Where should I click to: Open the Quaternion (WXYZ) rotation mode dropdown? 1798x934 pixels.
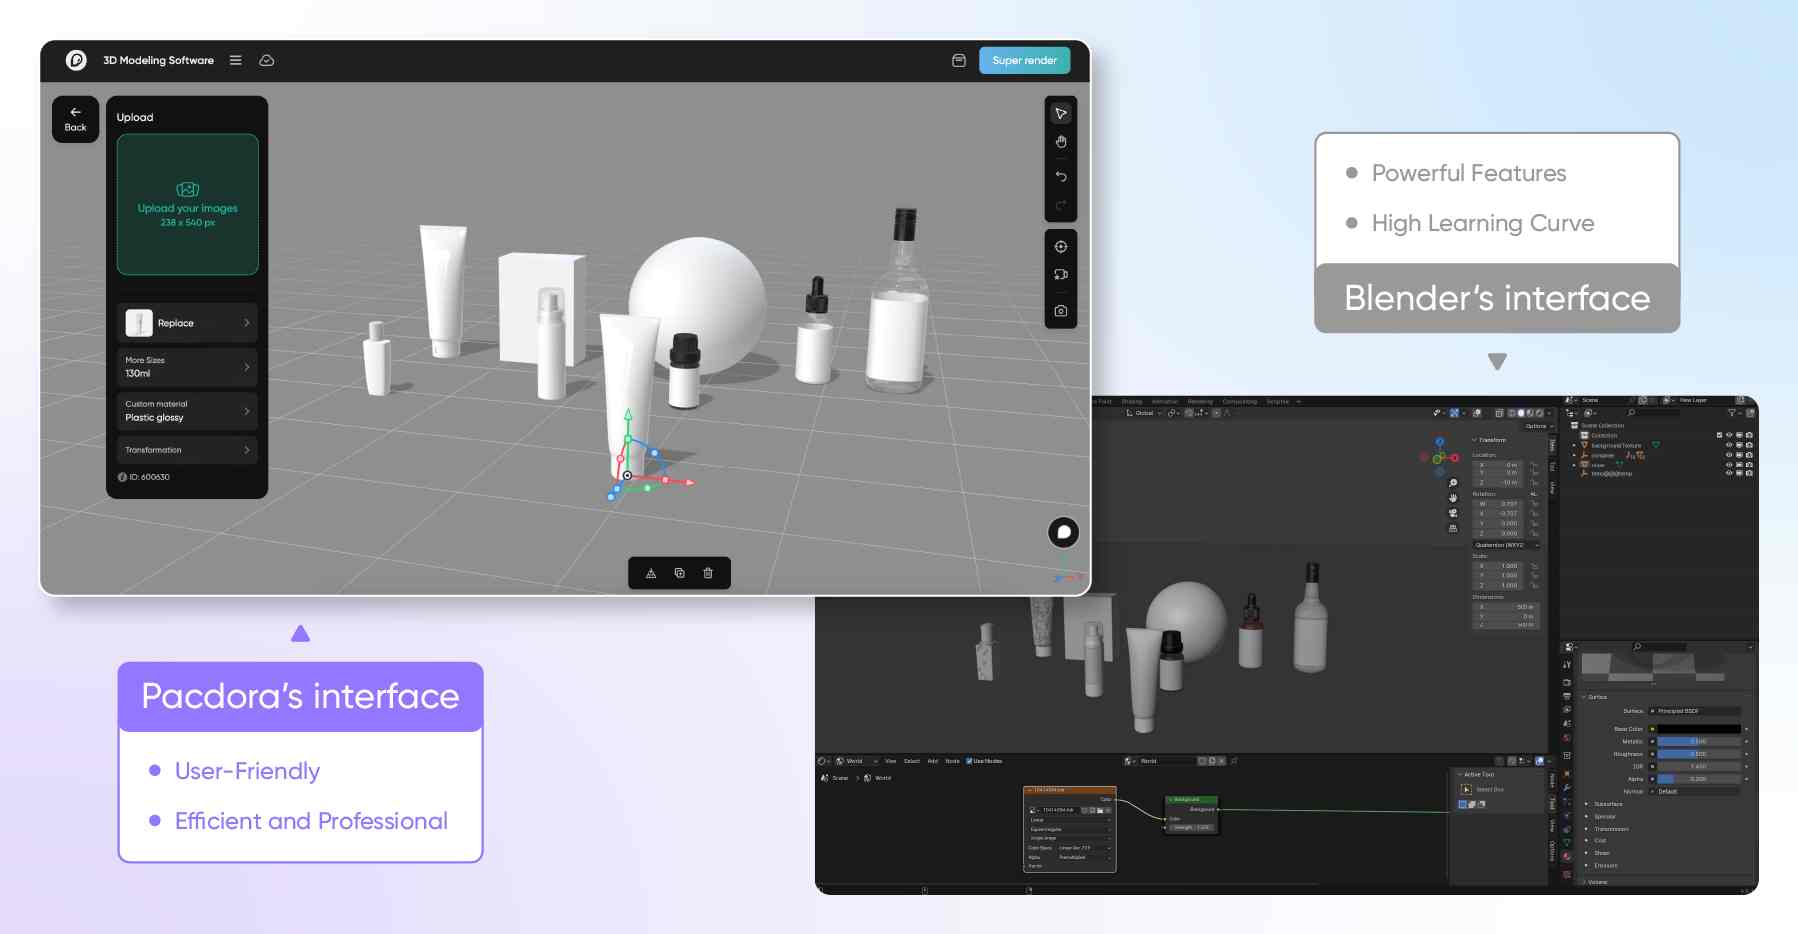[1506, 545]
